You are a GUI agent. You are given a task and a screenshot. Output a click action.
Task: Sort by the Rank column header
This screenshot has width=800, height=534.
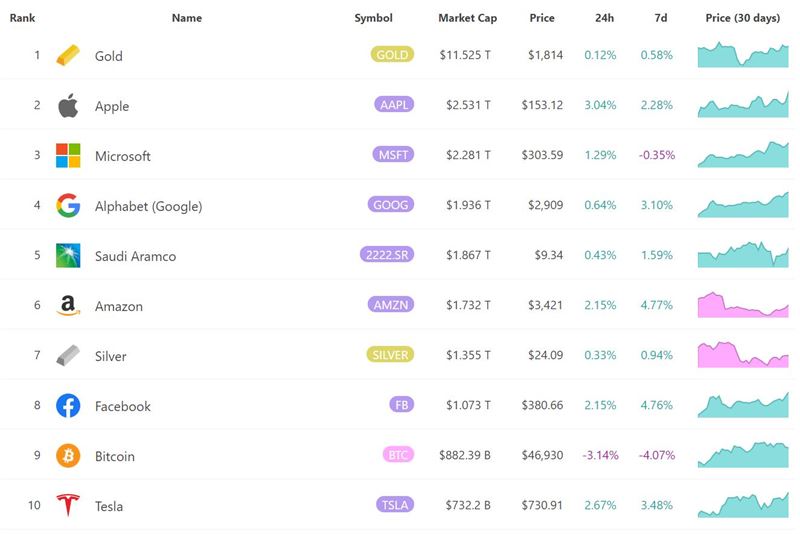pos(22,18)
